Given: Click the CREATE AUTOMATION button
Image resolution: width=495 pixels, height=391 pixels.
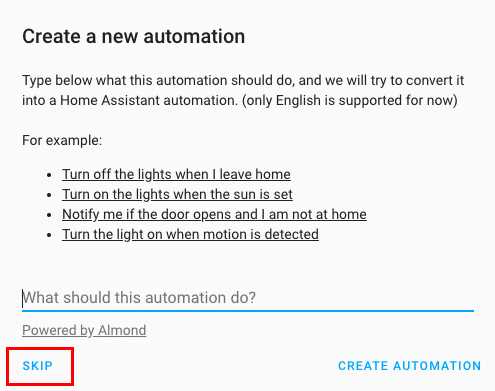Looking at the screenshot, I should click(410, 366).
